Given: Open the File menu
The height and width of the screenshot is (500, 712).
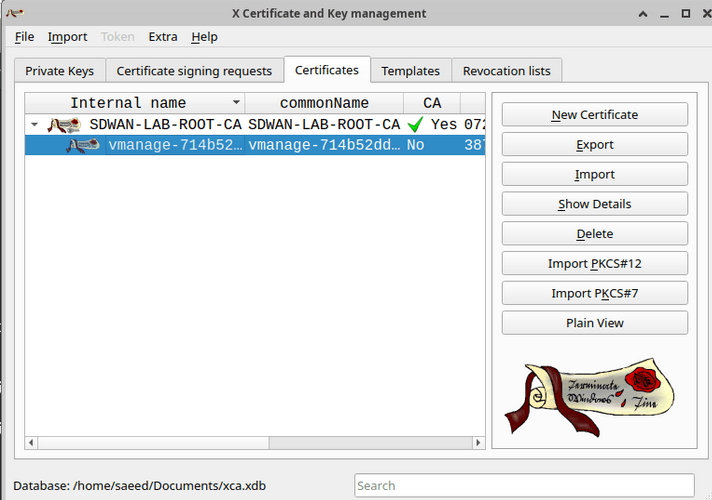Looking at the screenshot, I should tap(24, 37).
